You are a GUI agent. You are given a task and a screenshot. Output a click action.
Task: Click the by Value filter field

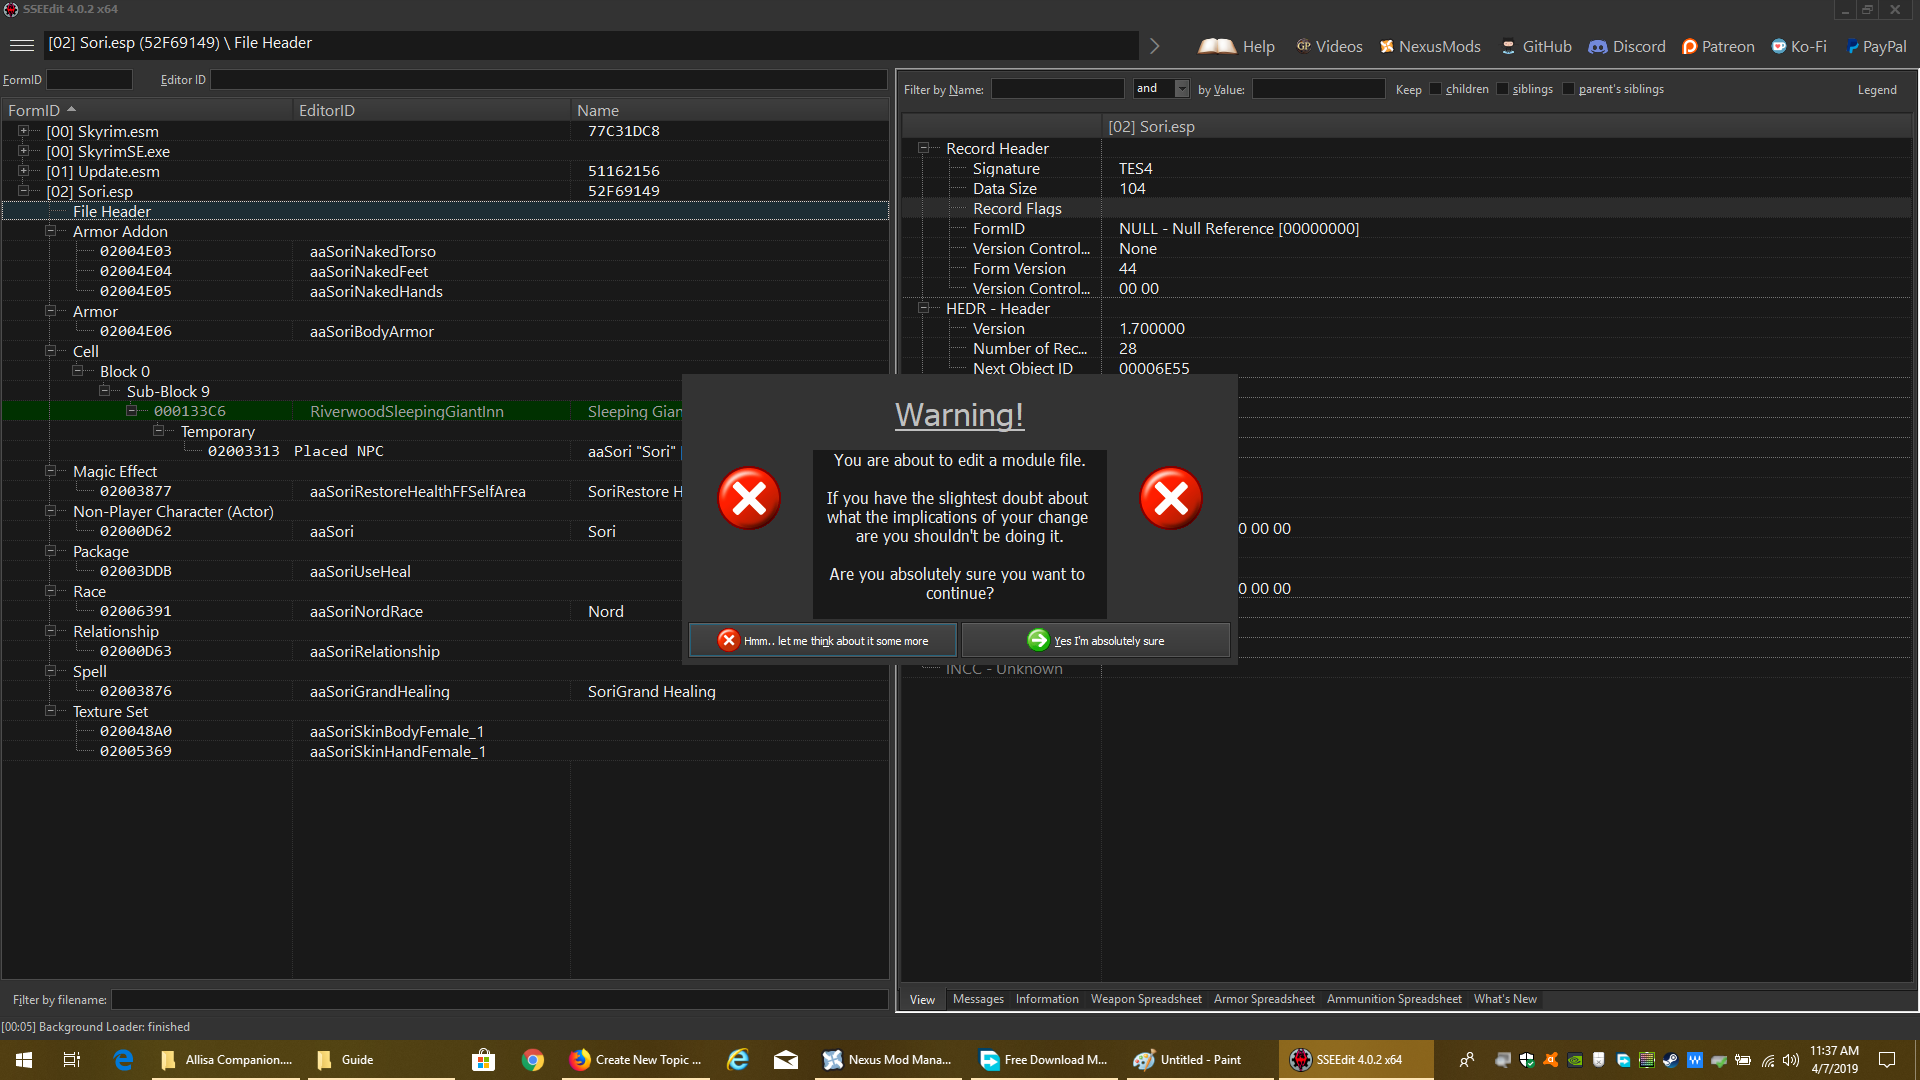[1318, 89]
